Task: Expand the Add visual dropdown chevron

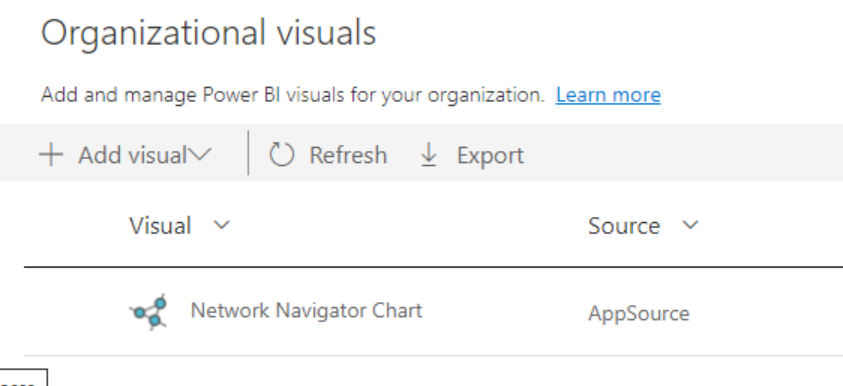Action: tap(200, 155)
